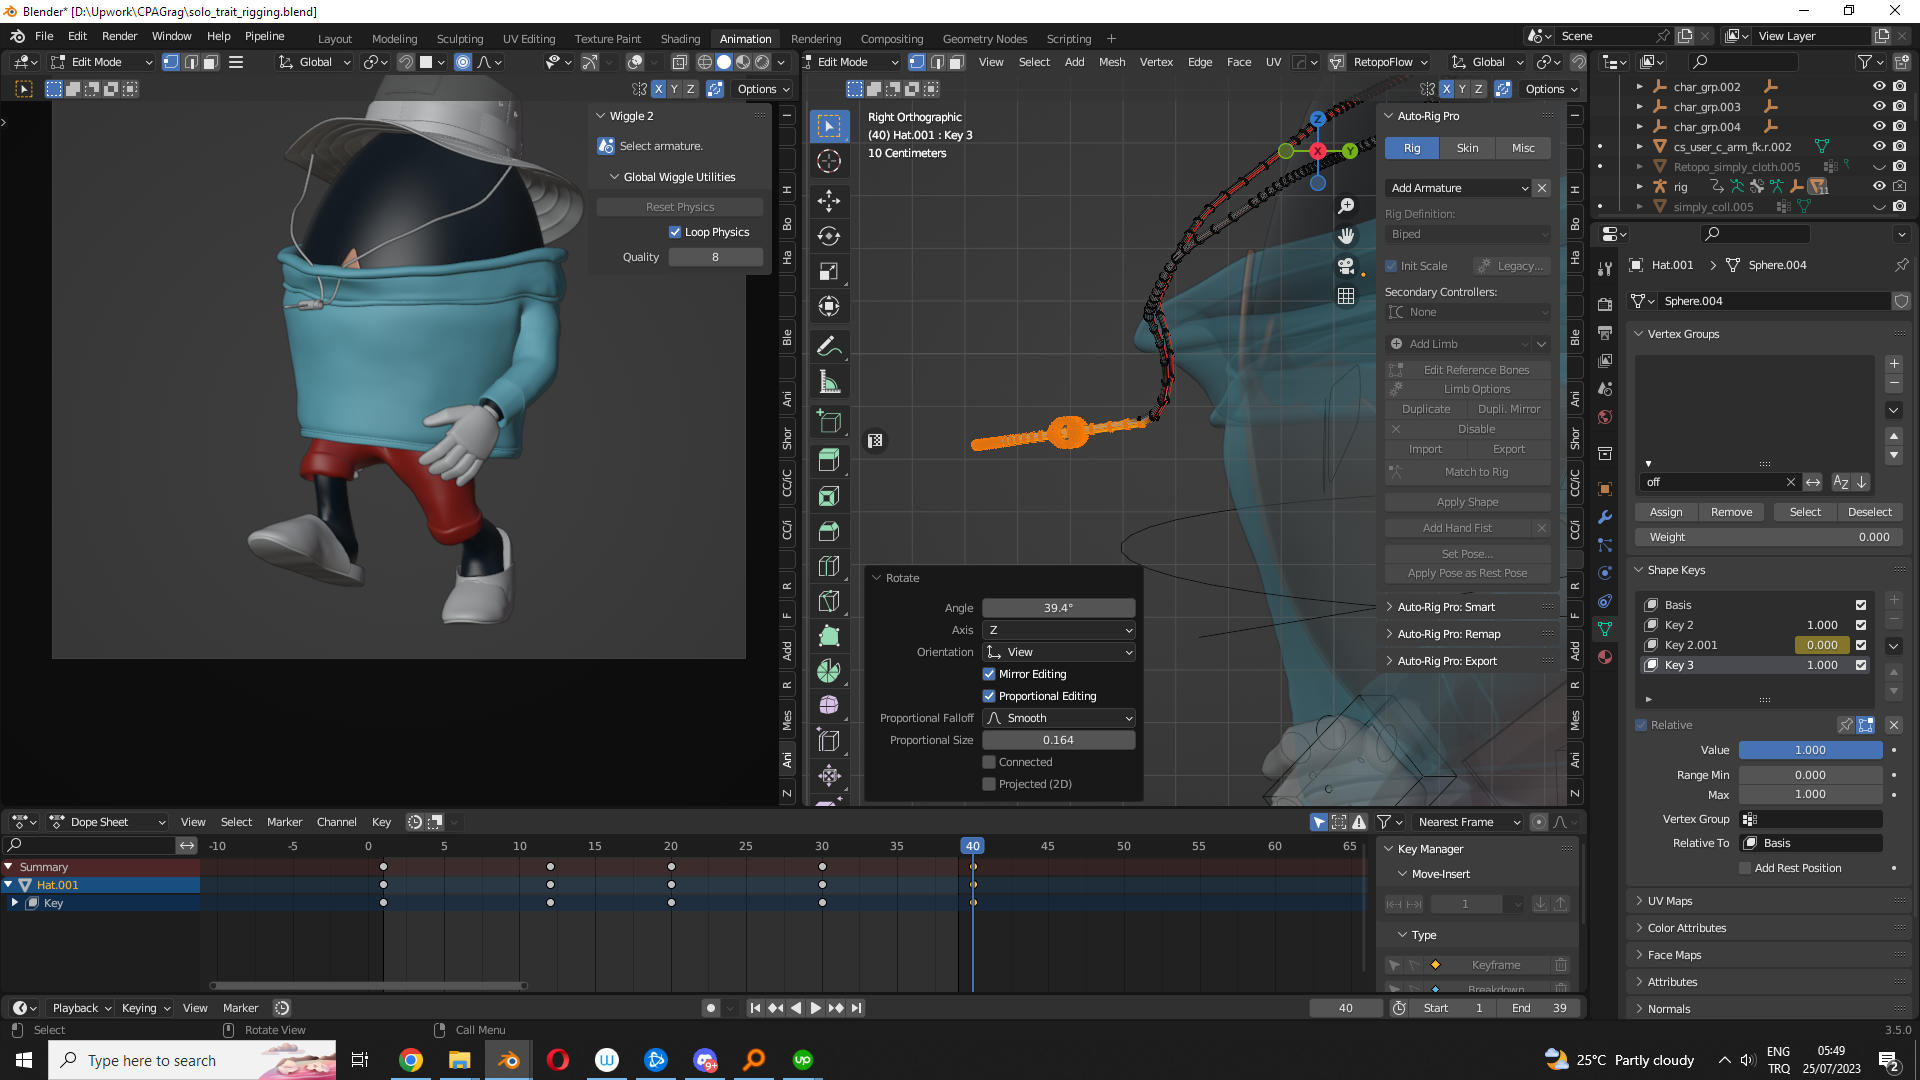The width and height of the screenshot is (1920, 1080).
Task: Open the rotation Axis dropdown
Action: point(1059,630)
